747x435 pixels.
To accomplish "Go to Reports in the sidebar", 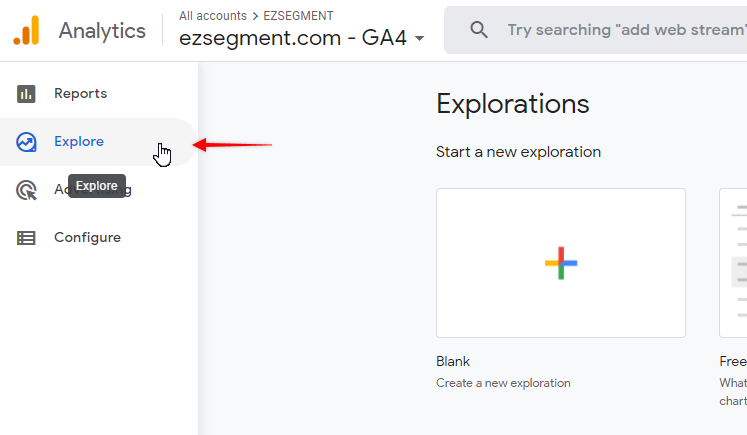I will (x=81, y=94).
